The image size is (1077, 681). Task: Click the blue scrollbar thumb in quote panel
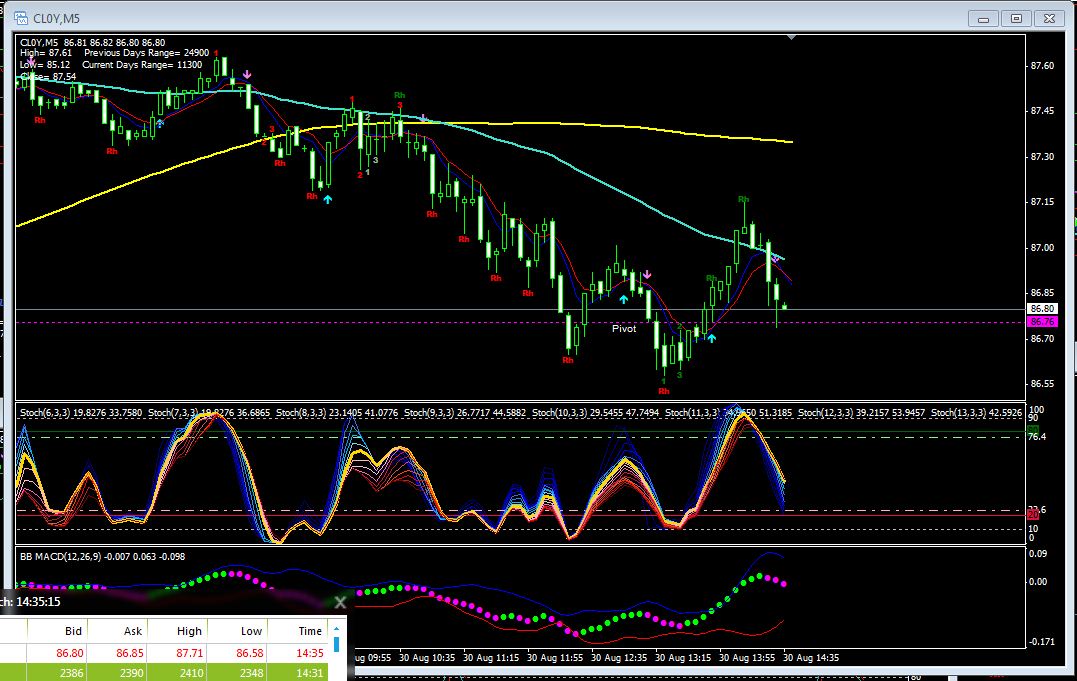[x=337, y=645]
